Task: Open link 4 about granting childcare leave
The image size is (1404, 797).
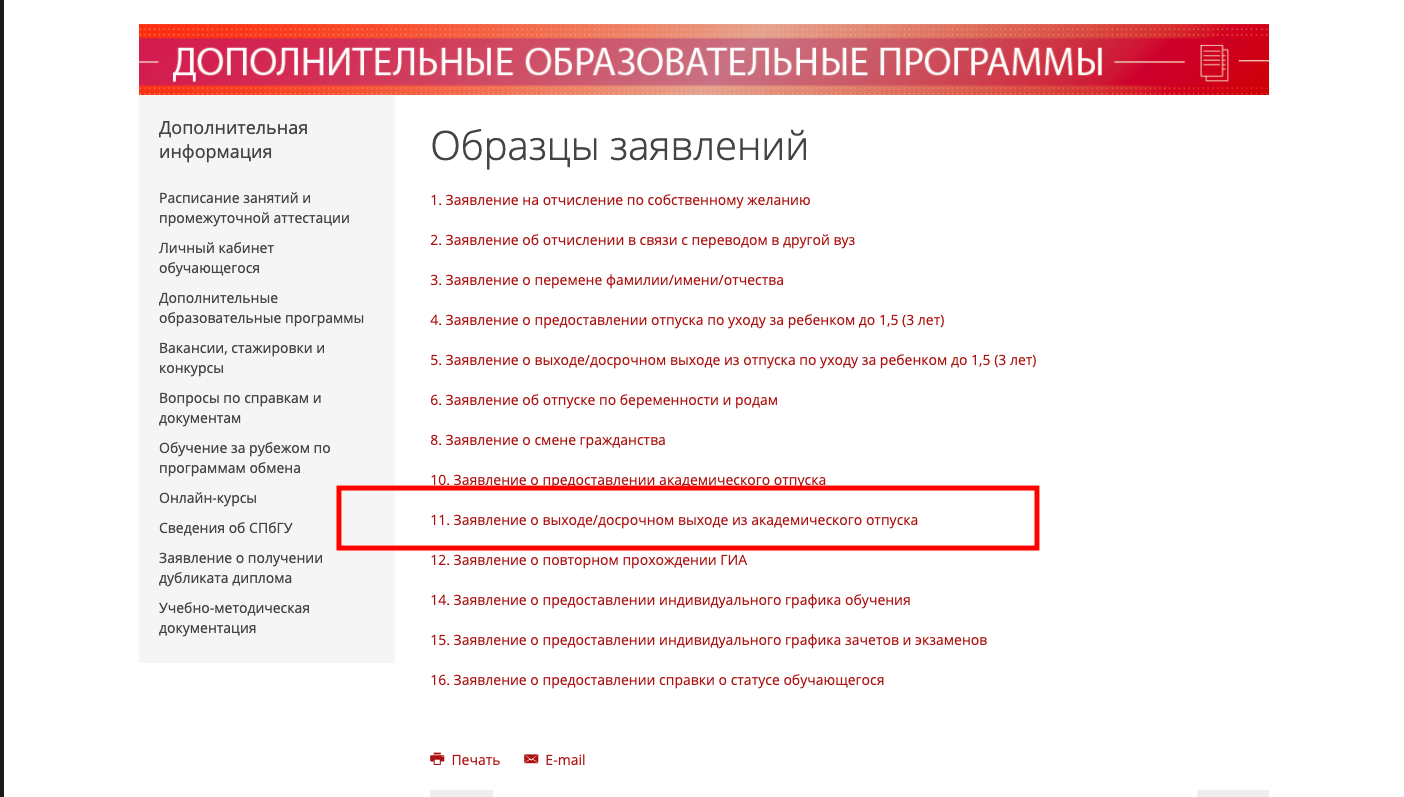Action: click(687, 320)
